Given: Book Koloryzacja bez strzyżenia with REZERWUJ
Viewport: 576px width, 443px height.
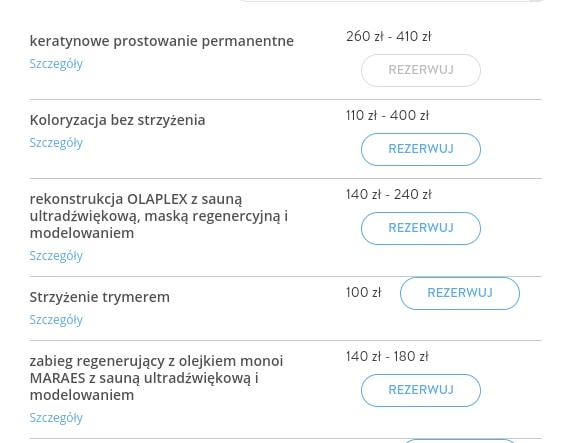Looking at the screenshot, I should pyautogui.click(x=421, y=149).
